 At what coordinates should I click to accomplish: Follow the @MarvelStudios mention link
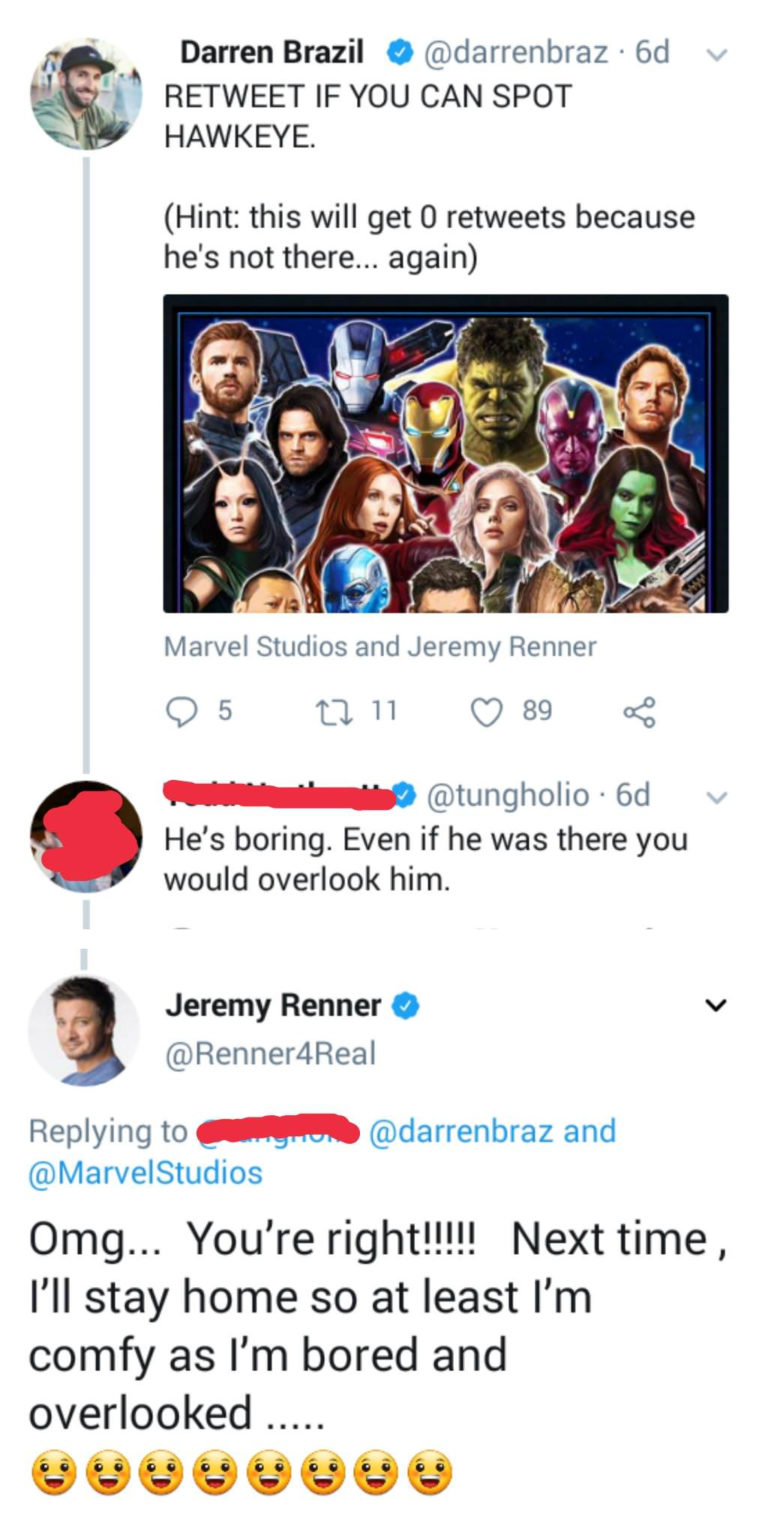(x=146, y=1172)
